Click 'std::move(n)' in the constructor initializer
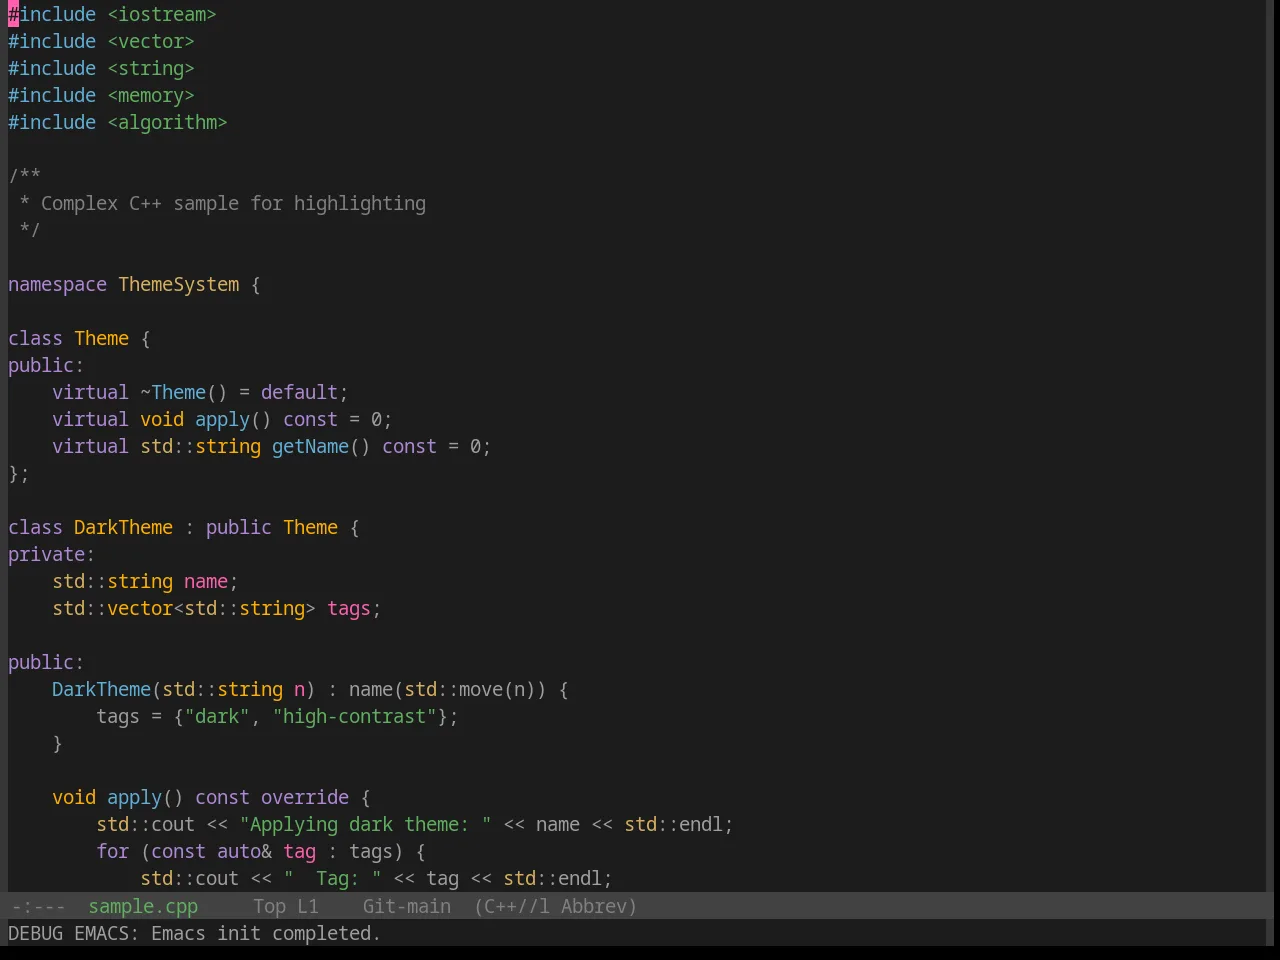Screen dimensions: 1280x960 [470, 689]
